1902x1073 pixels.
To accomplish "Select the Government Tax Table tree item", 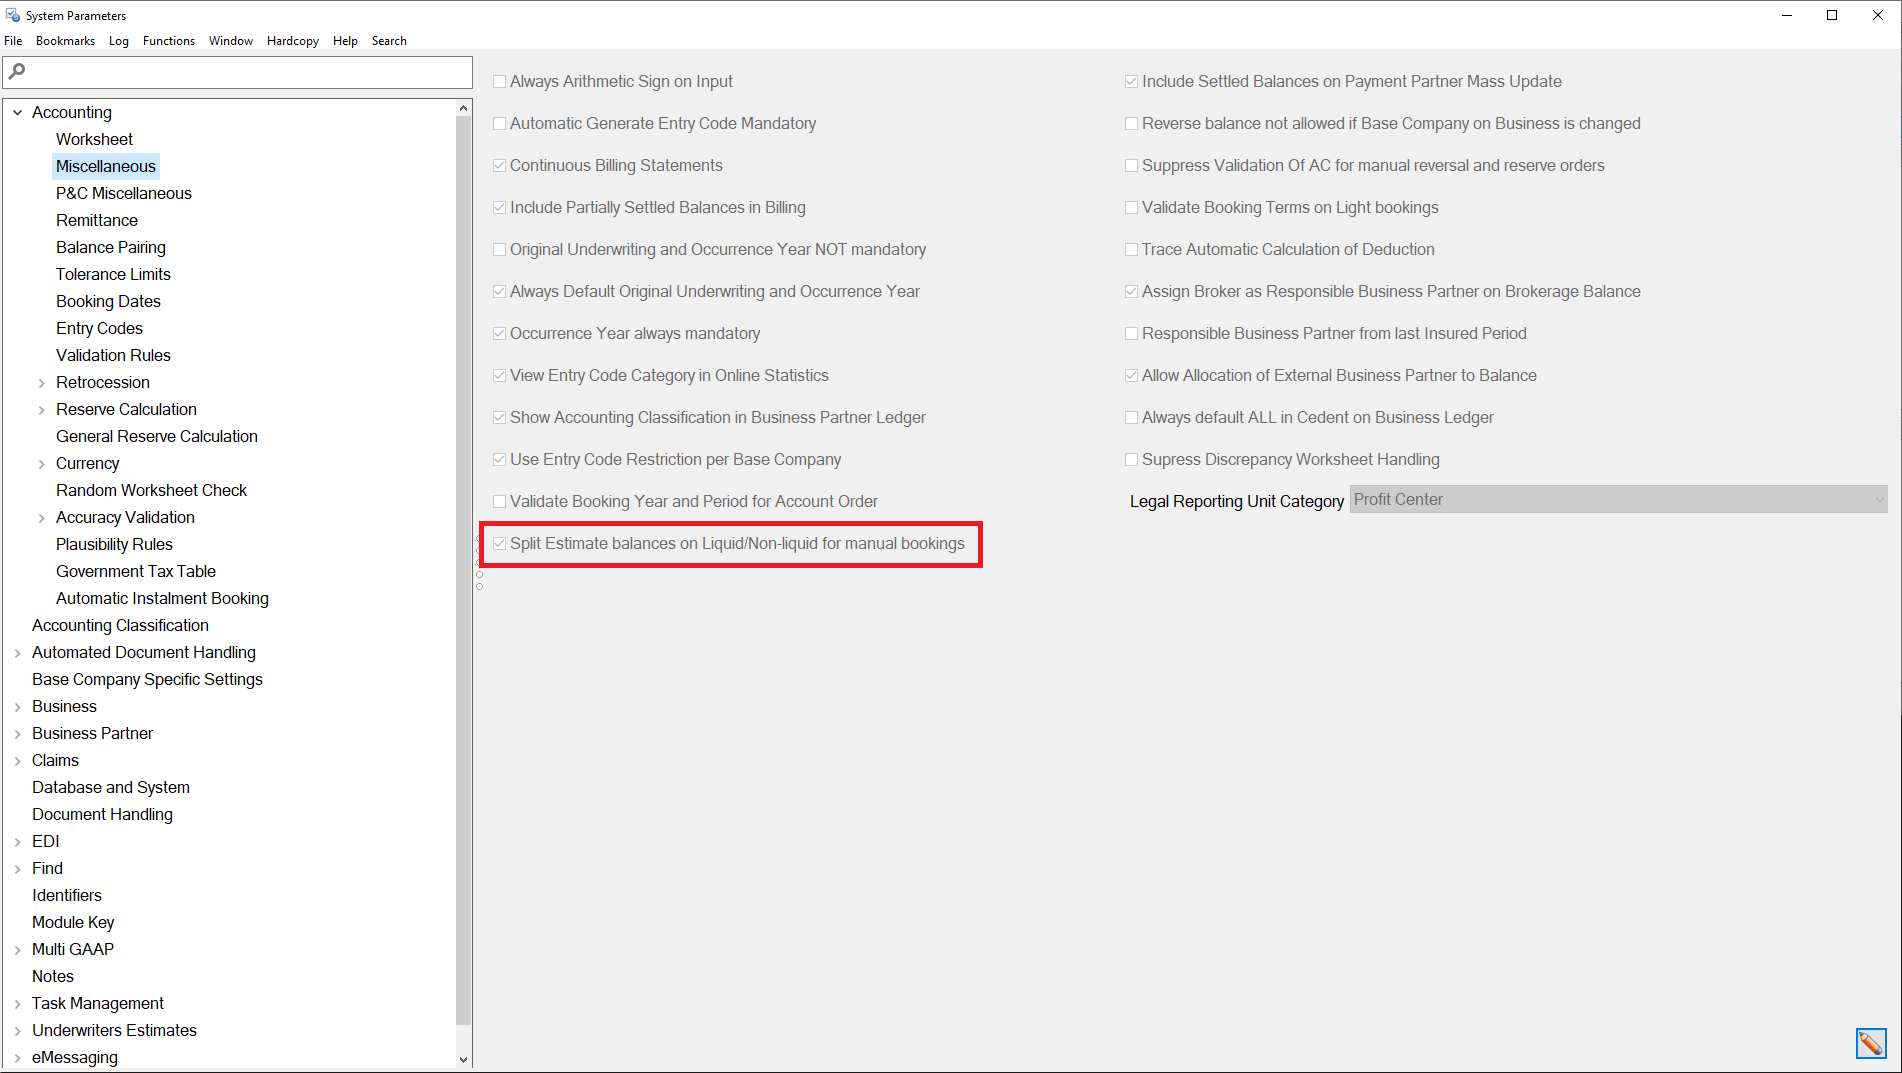I will [x=135, y=571].
